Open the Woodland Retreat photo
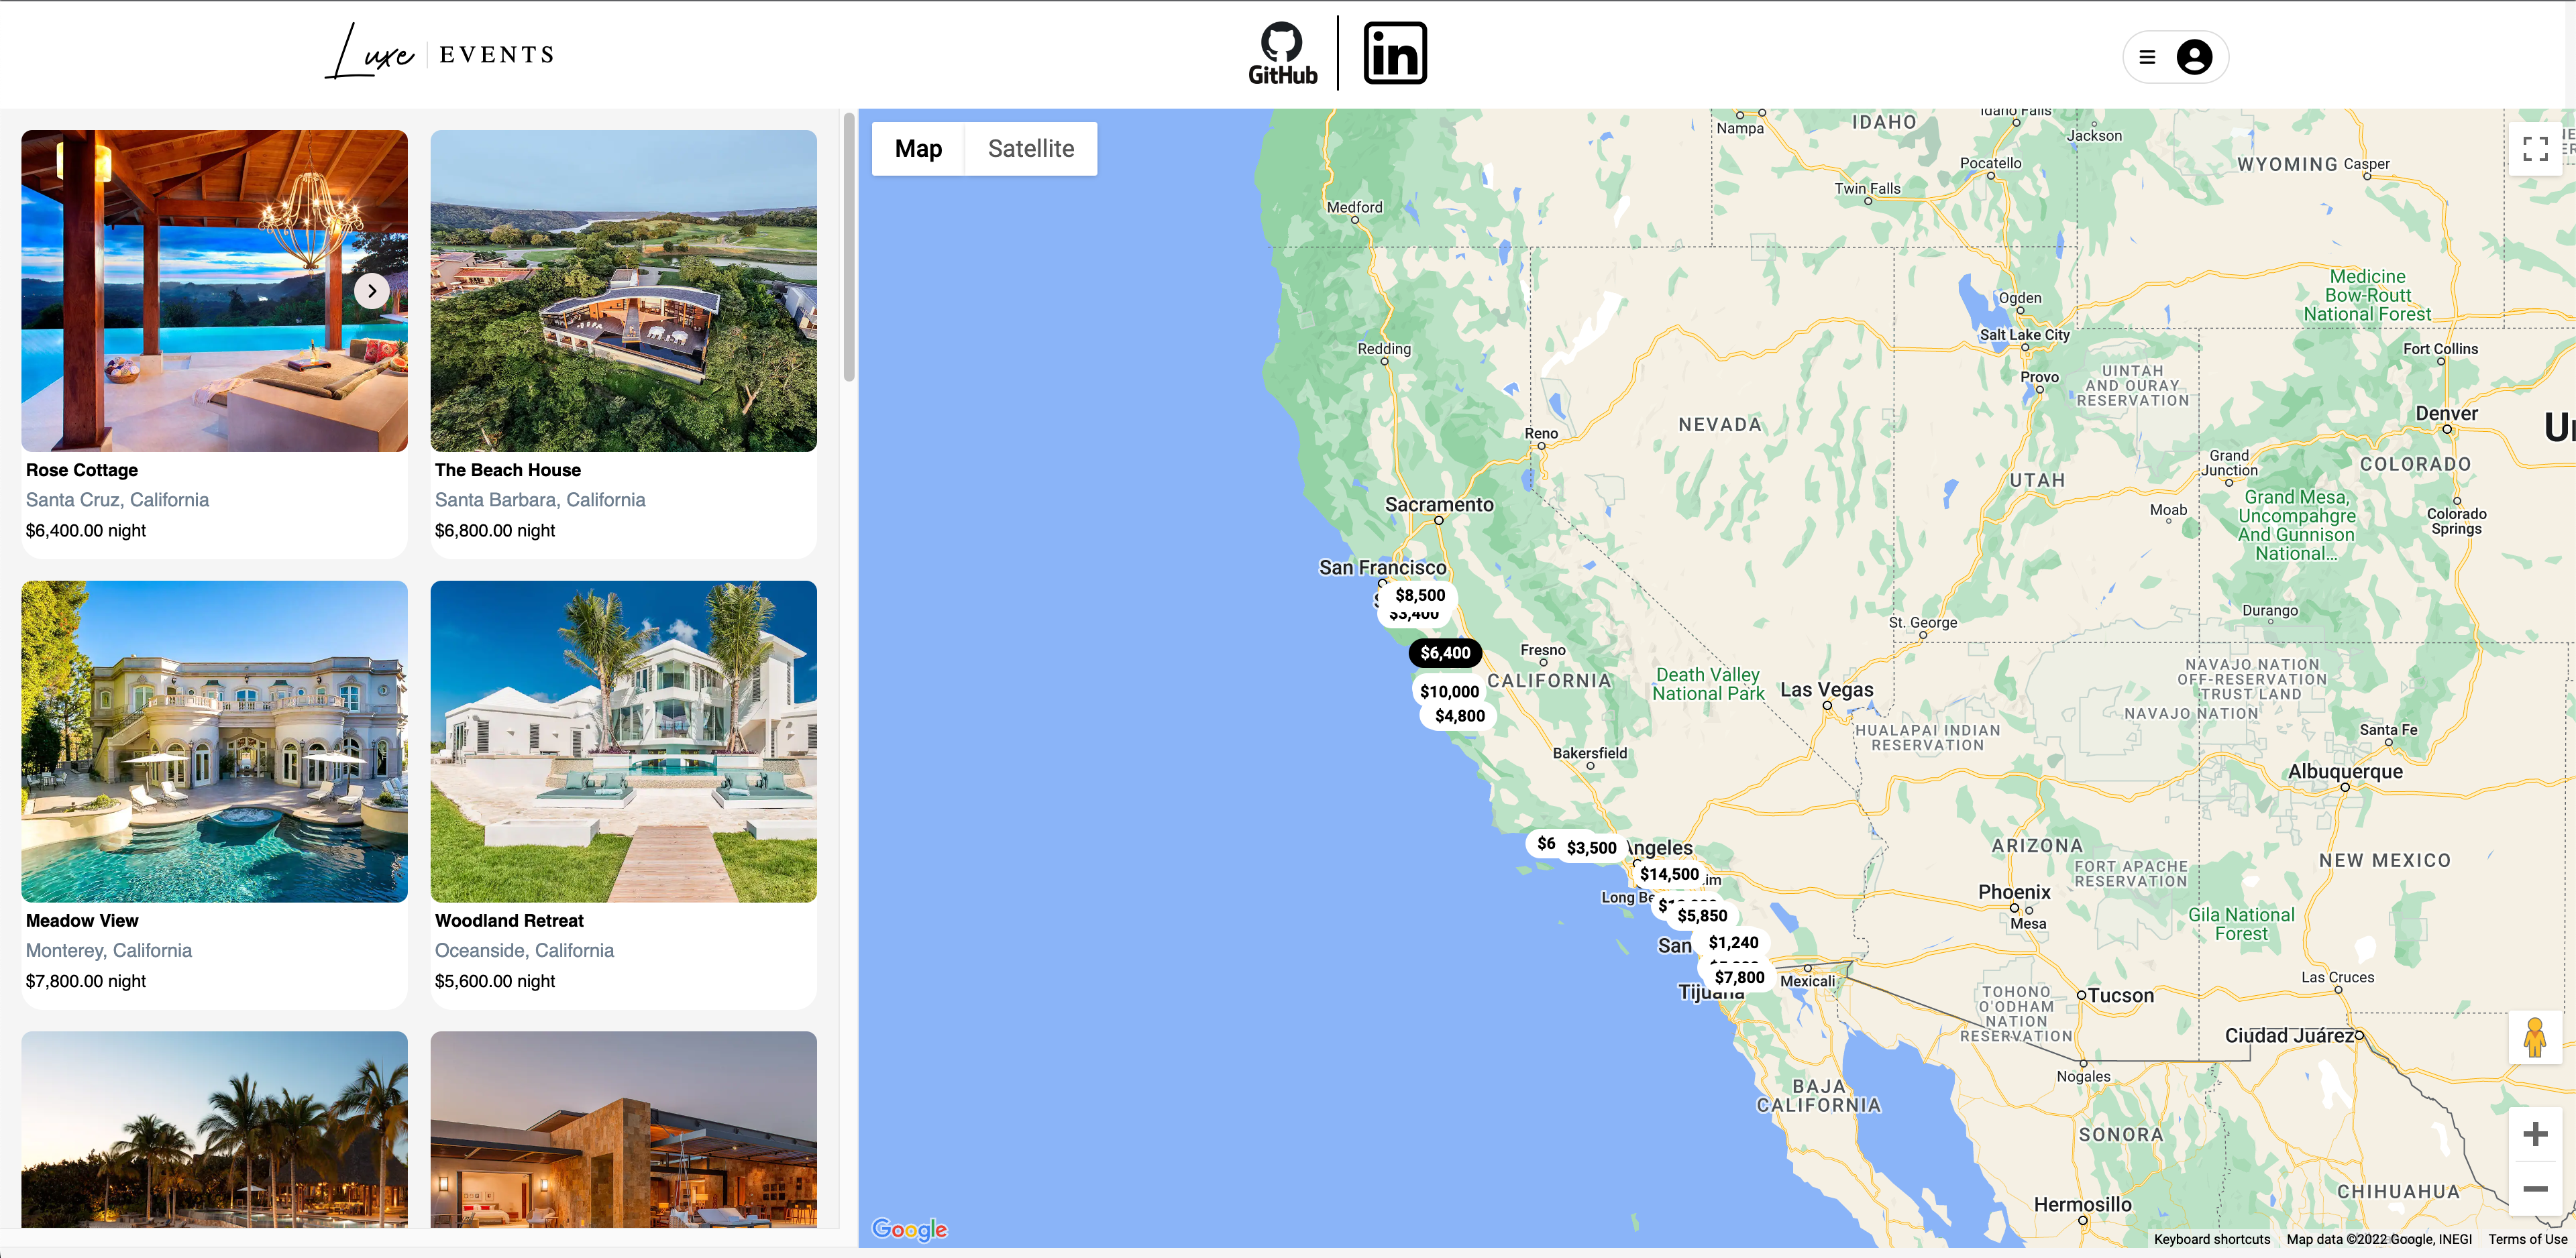2576x1258 pixels. pyautogui.click(x=623, y=741)
